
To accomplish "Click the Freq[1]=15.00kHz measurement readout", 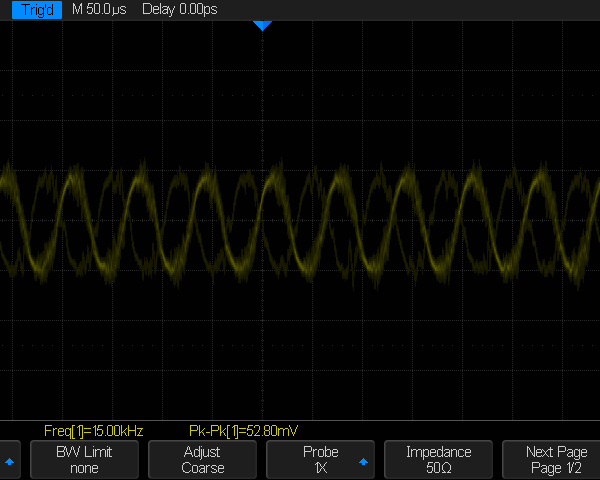I will (x=95, y=431).
